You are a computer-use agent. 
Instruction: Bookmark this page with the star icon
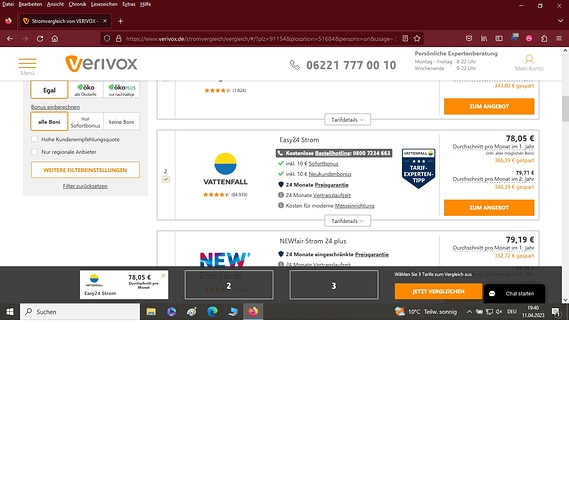(417, 38)
